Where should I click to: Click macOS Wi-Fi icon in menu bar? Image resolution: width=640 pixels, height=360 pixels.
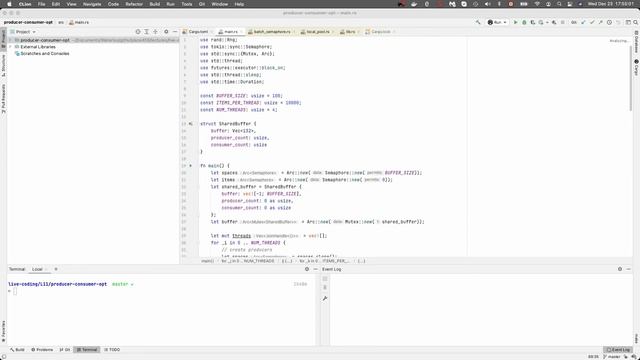pyautogui.click(x=537, y=4)
